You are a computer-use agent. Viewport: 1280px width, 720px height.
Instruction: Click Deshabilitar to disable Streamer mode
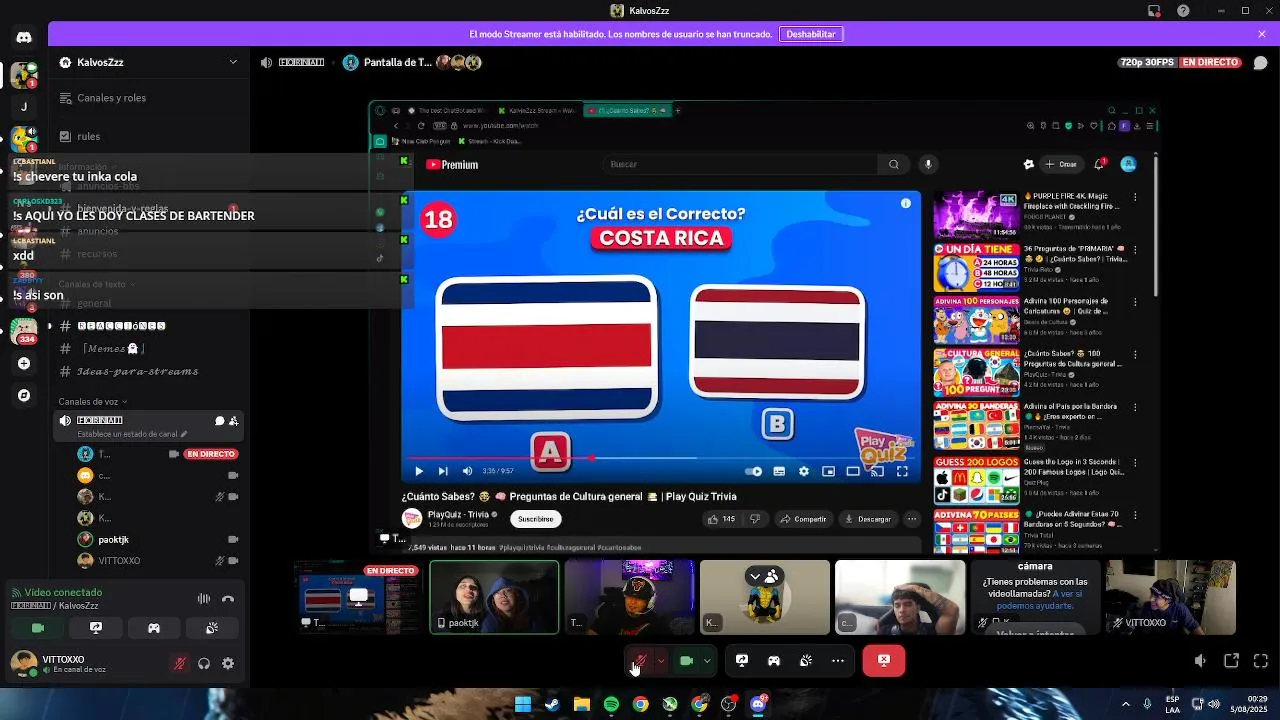click(x=811, y=34)
